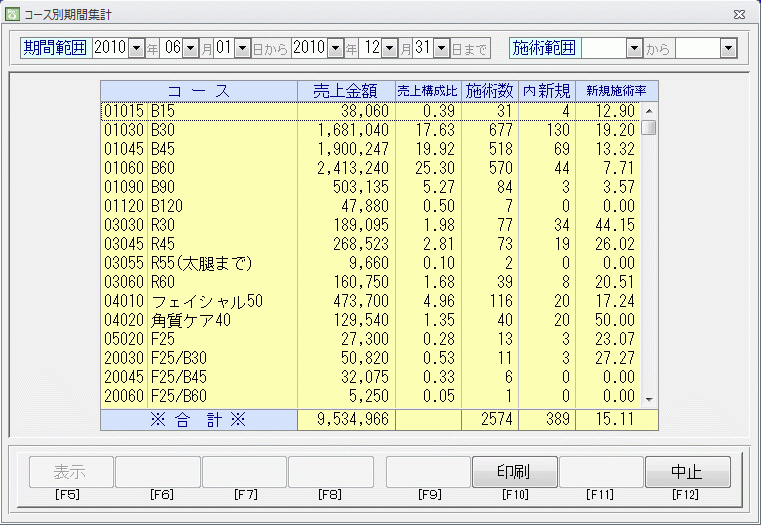Click the 施術数 column header
This screenshot has height=525, width=761.
[490, 91]
